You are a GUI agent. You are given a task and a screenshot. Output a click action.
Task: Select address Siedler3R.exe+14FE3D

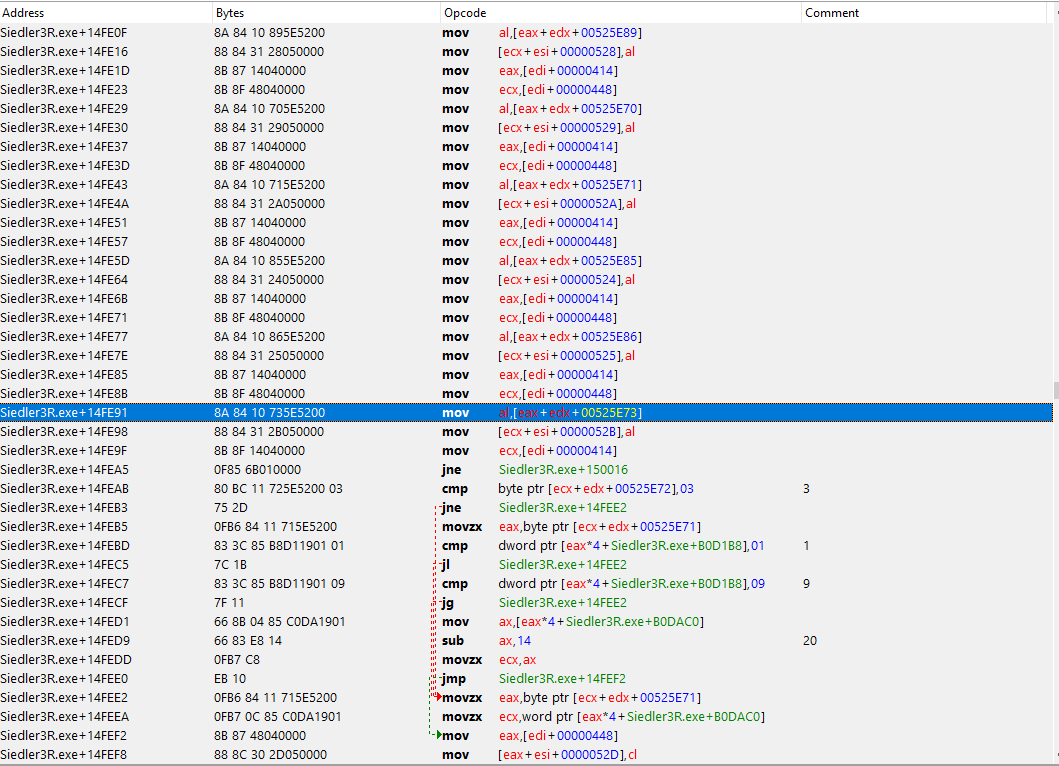[x=64, y=165]
